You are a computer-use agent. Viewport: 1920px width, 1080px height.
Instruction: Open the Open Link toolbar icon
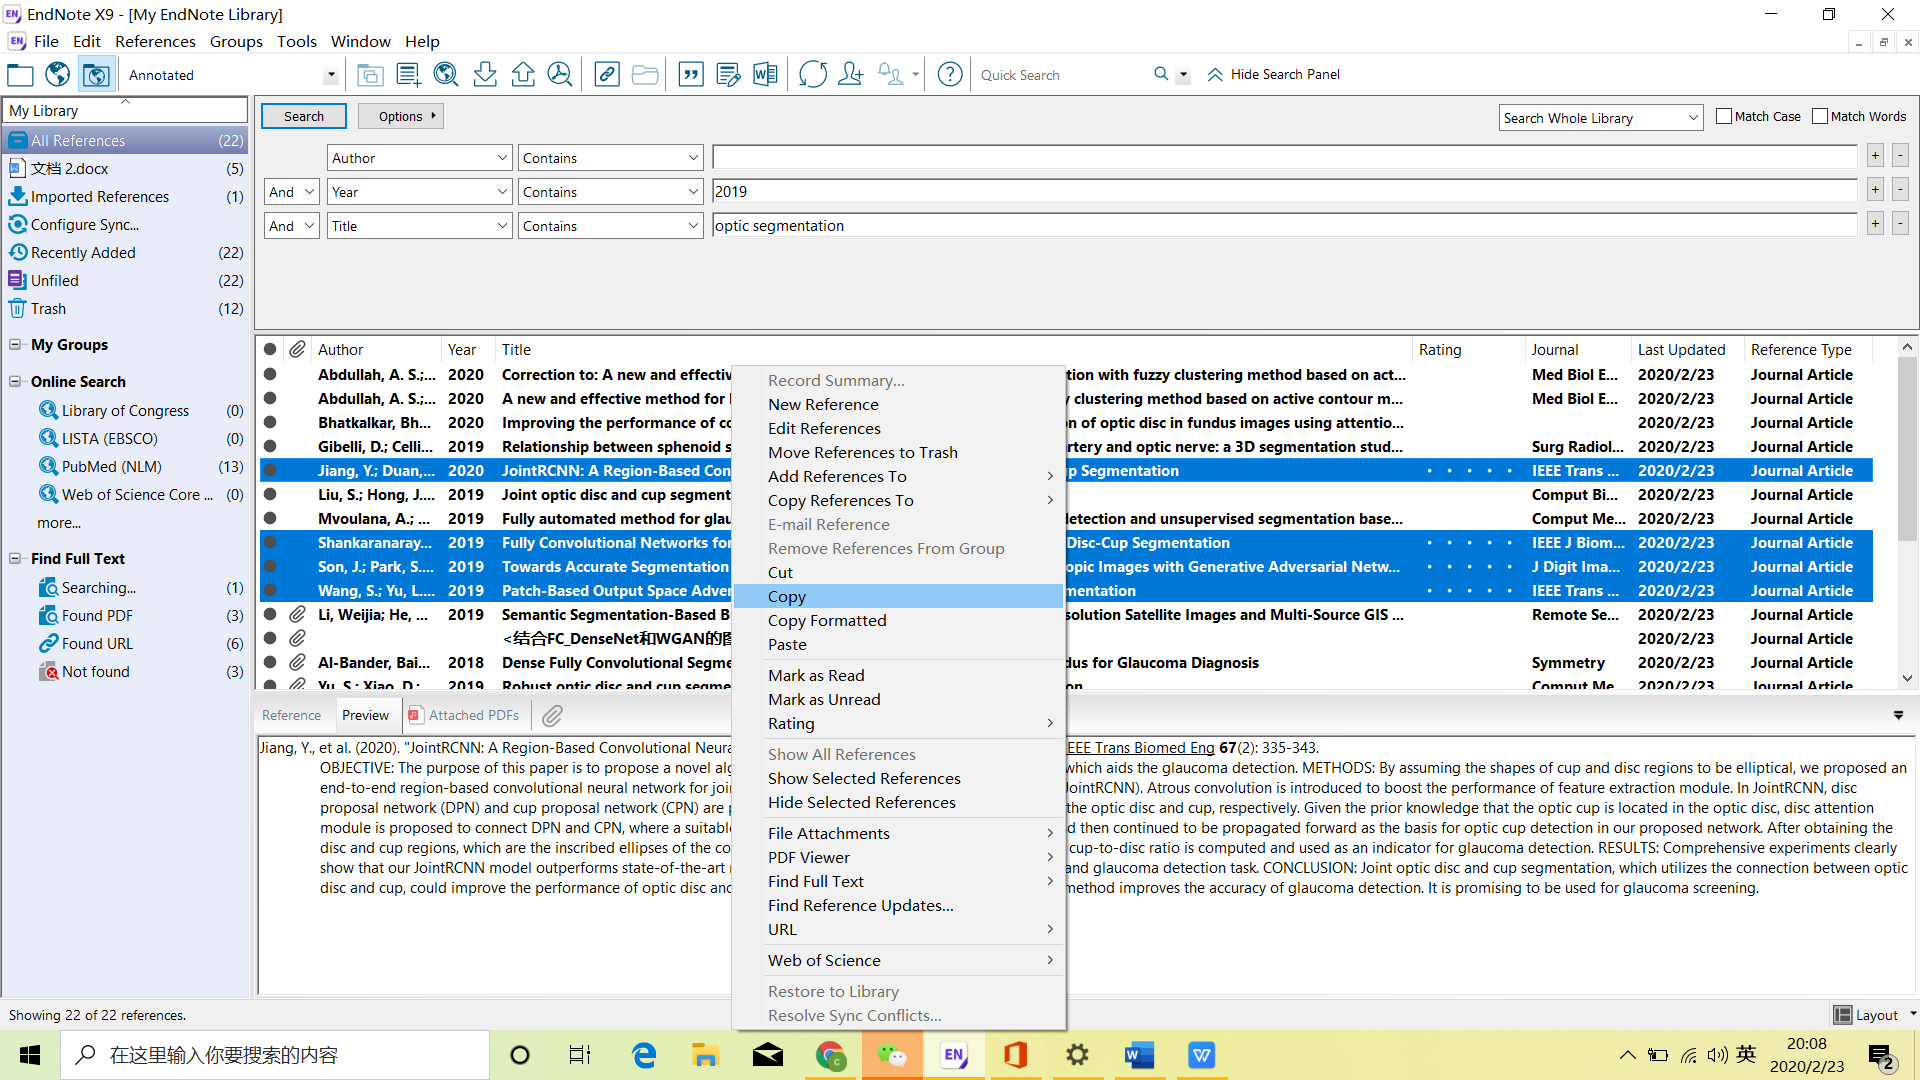(607, 74)
